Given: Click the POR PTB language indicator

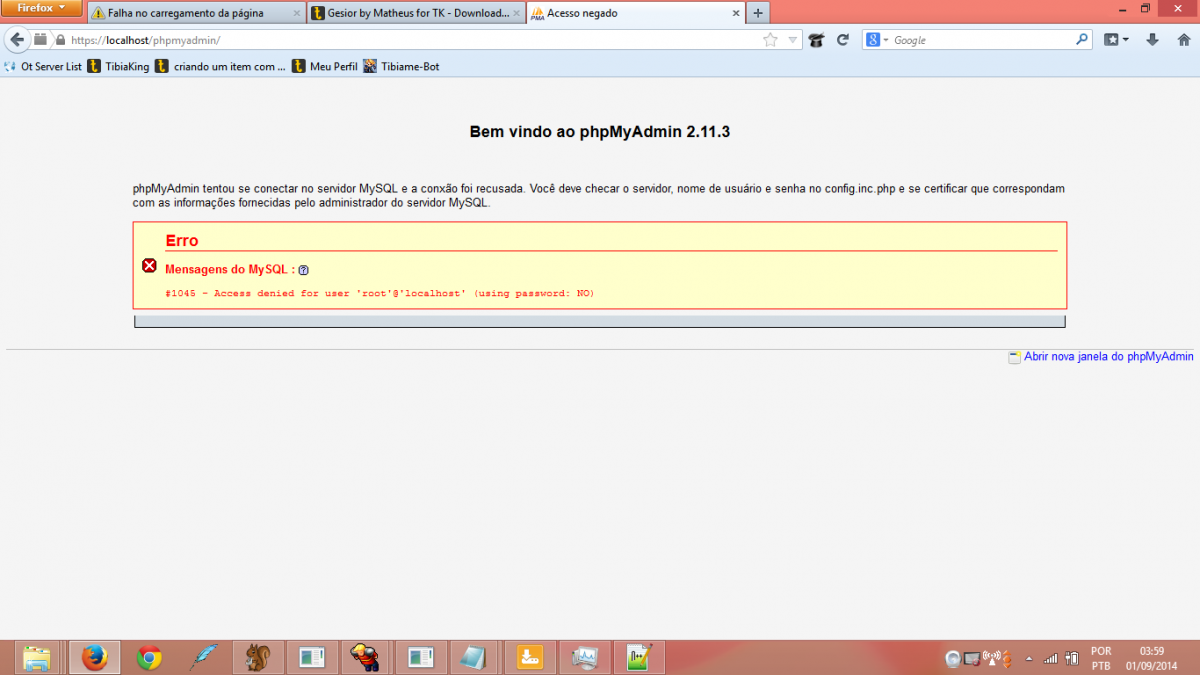Looking at the screenshot, I should (x=1101, y=658).
